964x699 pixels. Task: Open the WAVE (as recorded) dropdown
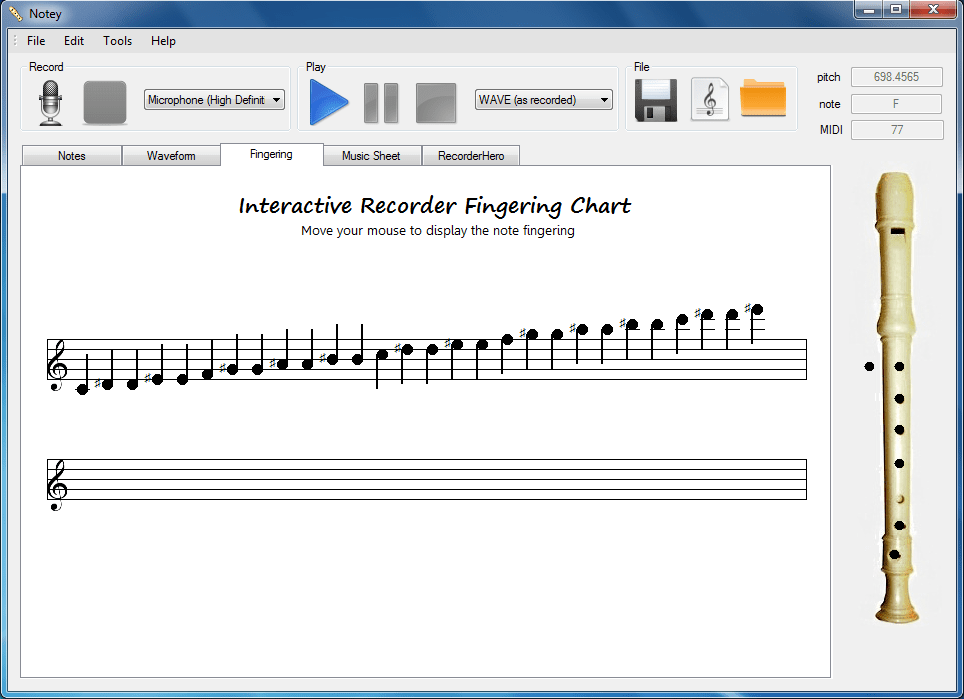[544, 100]
